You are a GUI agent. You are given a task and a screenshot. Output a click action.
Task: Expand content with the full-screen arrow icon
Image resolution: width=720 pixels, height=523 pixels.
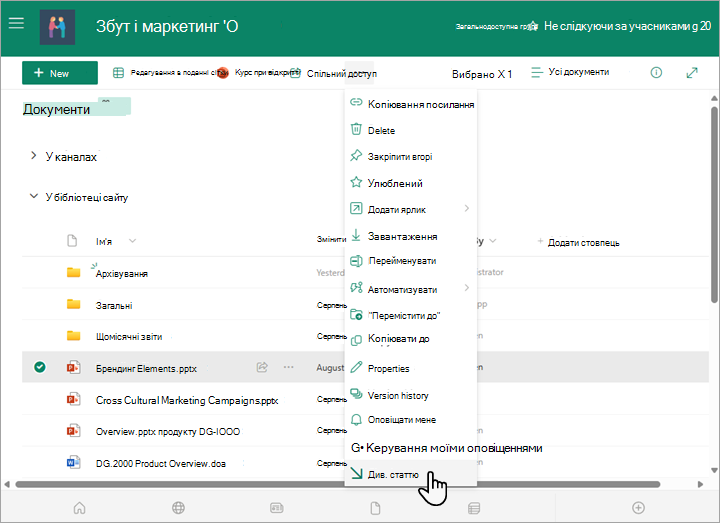tap(692, 73)
